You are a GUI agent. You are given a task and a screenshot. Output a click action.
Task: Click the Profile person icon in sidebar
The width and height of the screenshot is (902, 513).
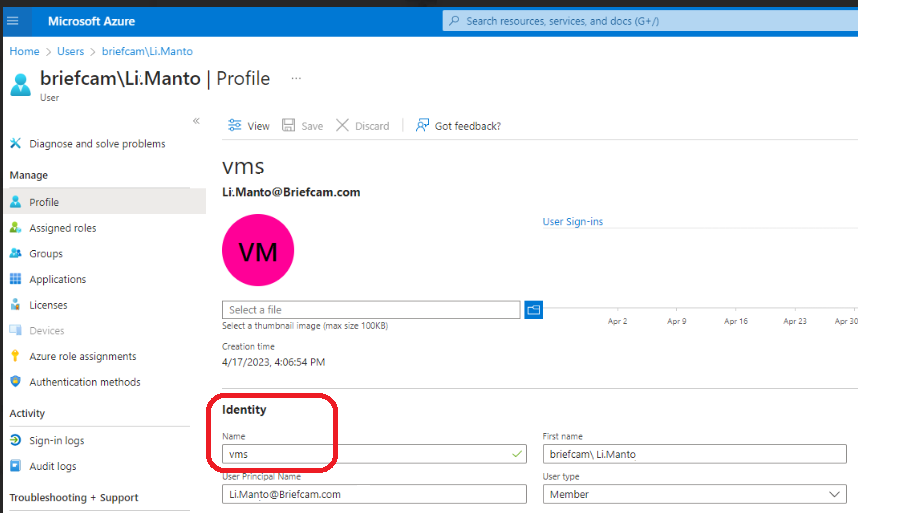[x=16, y=202]
